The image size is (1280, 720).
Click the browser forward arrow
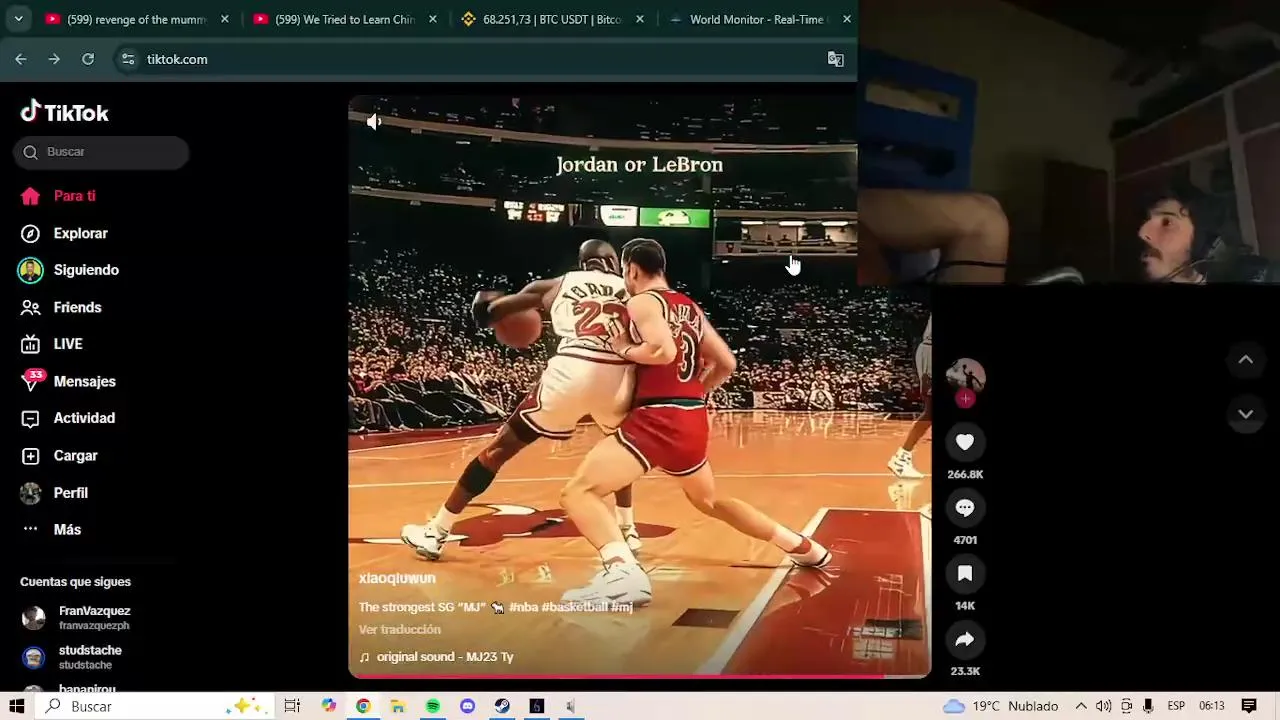54,59
